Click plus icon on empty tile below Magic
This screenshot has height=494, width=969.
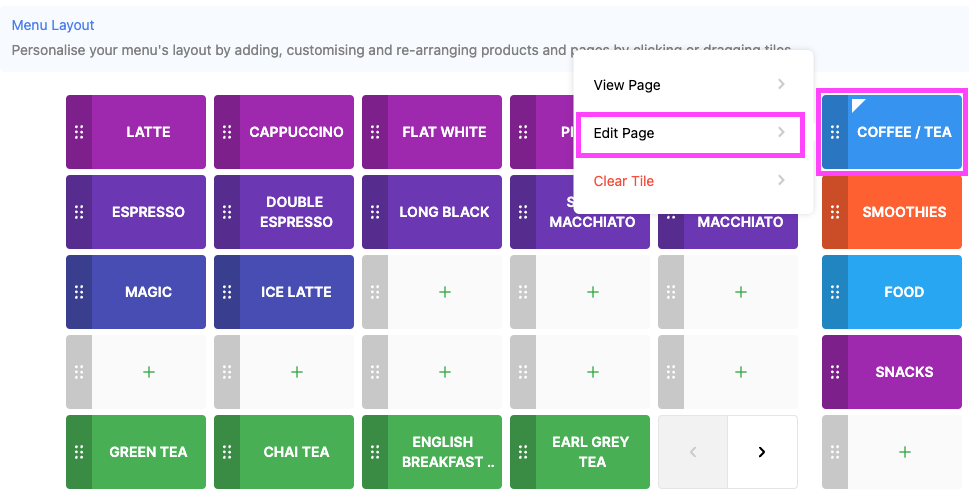149,372
